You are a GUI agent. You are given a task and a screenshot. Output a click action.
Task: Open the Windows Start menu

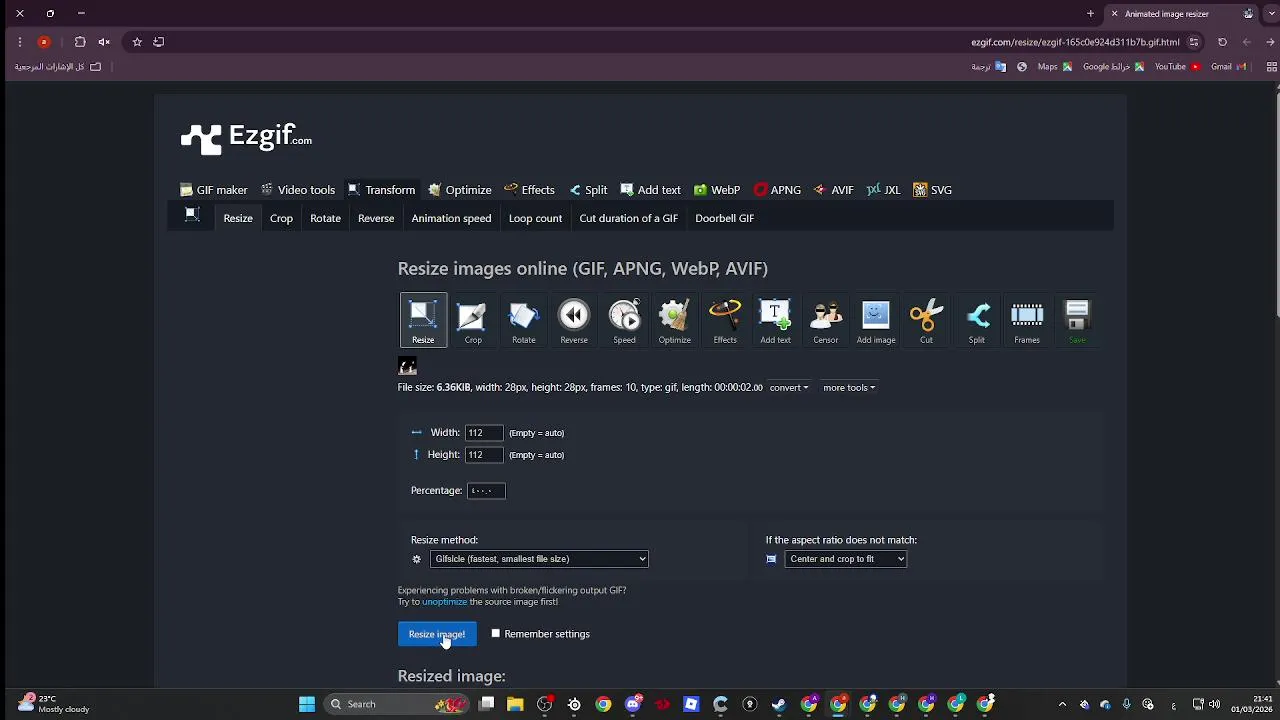pyautogui.click(x=307, y=704)
